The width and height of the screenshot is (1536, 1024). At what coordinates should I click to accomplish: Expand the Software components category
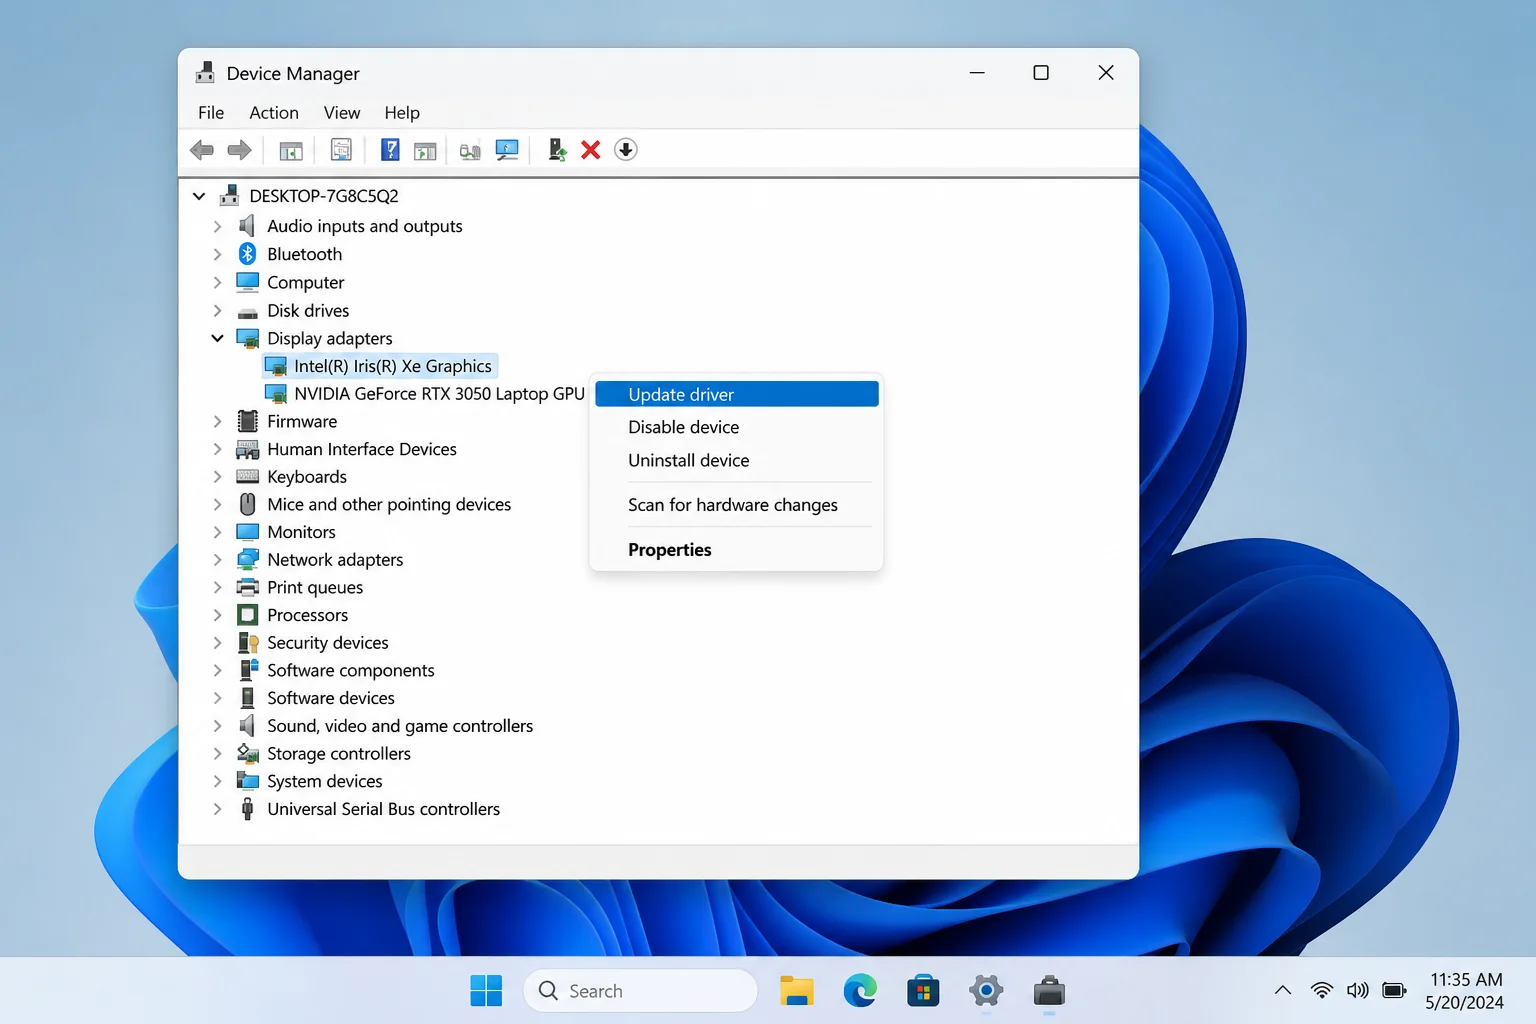217,670
